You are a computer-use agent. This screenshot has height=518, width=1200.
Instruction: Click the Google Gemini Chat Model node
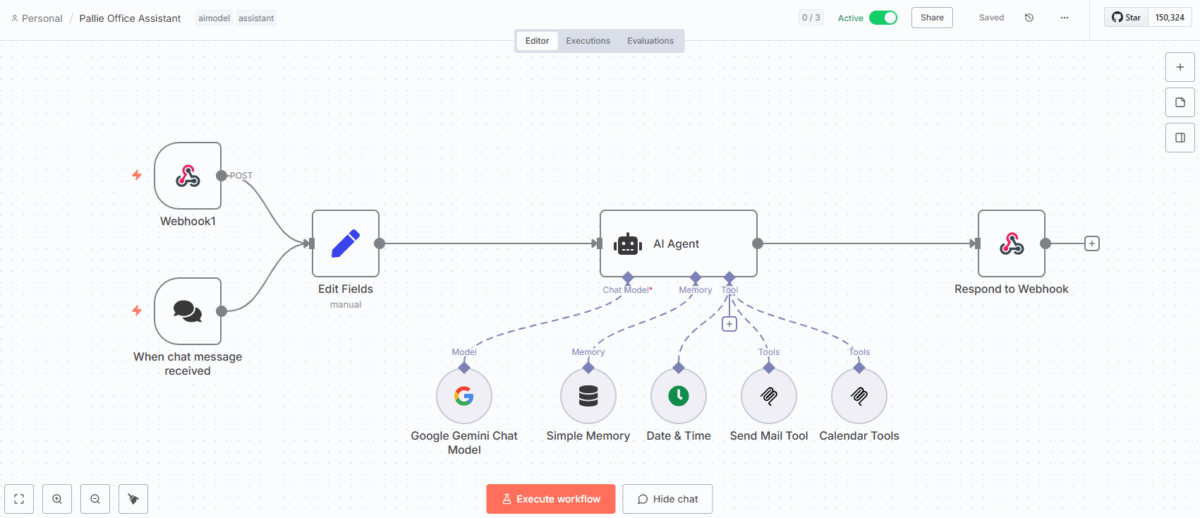[464, 396]
